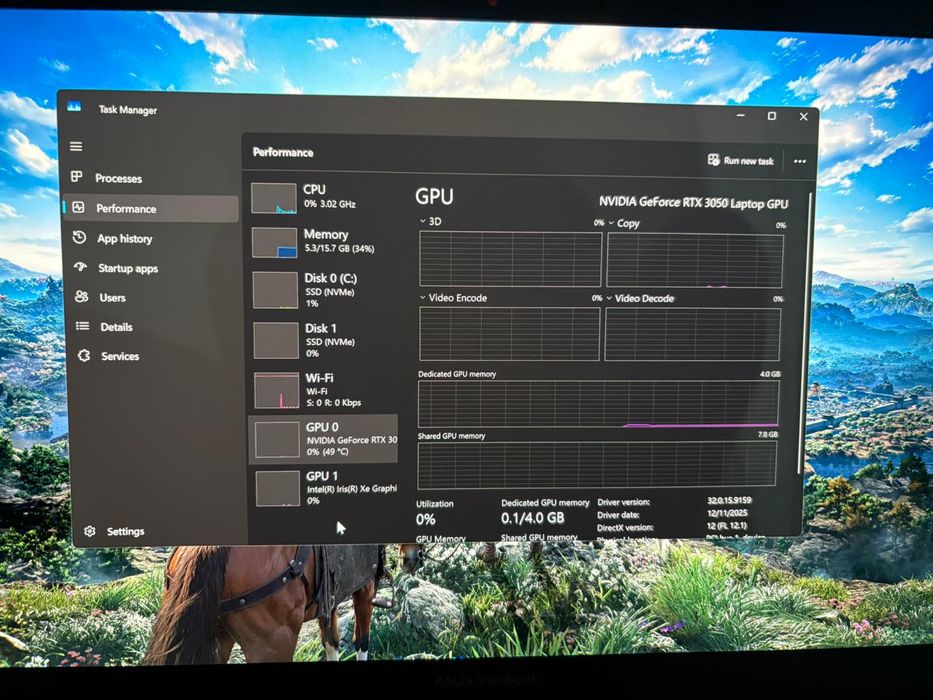The width and height of the screenshot is (933, 700).
Task: Click the 'Performance' page heading
Action: pyautogui.click(x=283, y=152)
